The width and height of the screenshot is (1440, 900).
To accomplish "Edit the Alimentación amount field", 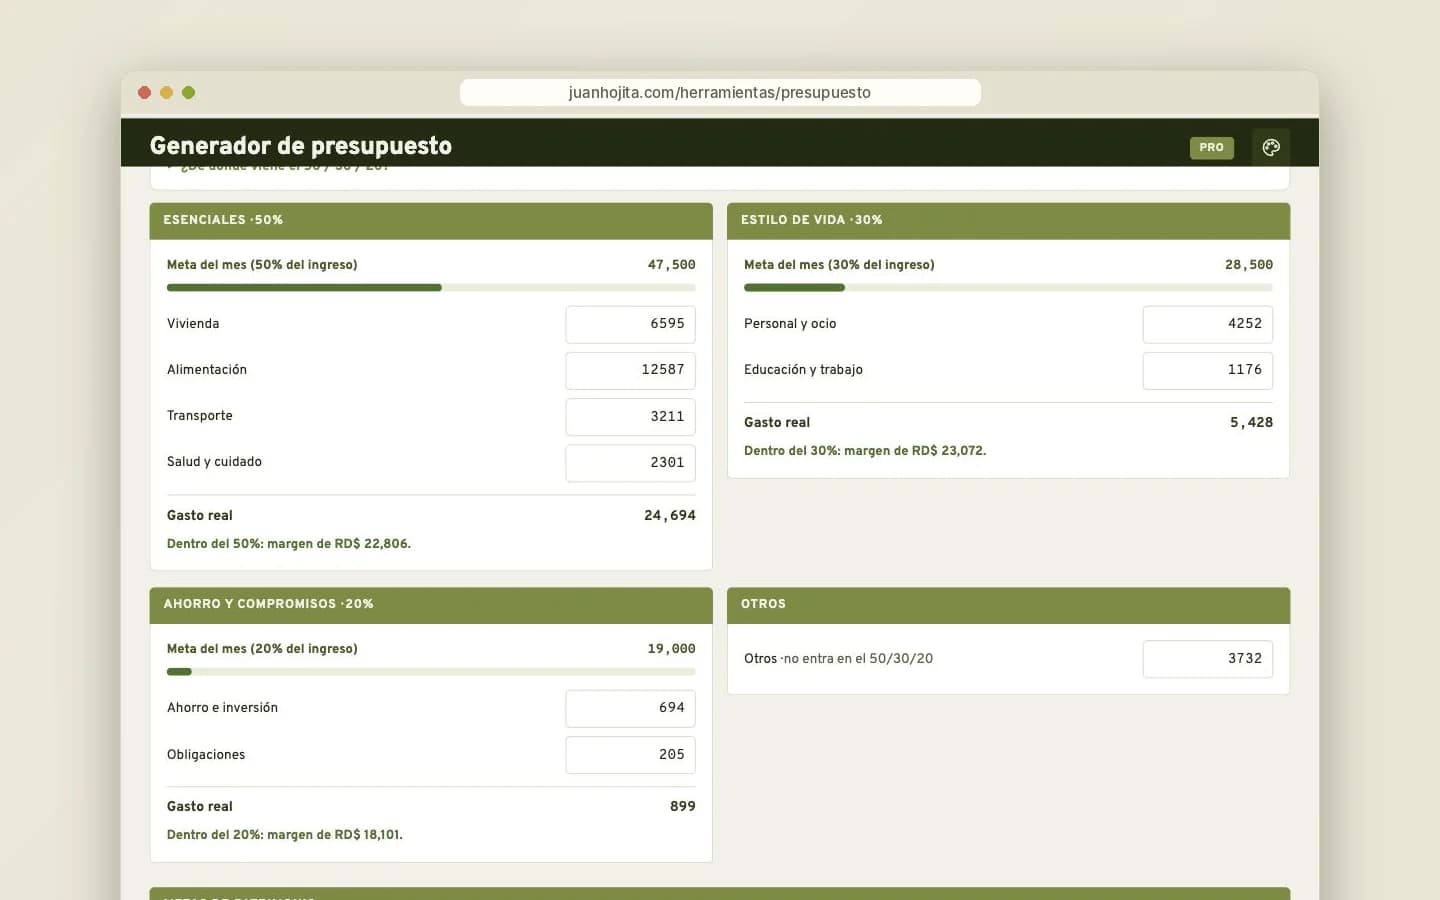I will [630, 370].
